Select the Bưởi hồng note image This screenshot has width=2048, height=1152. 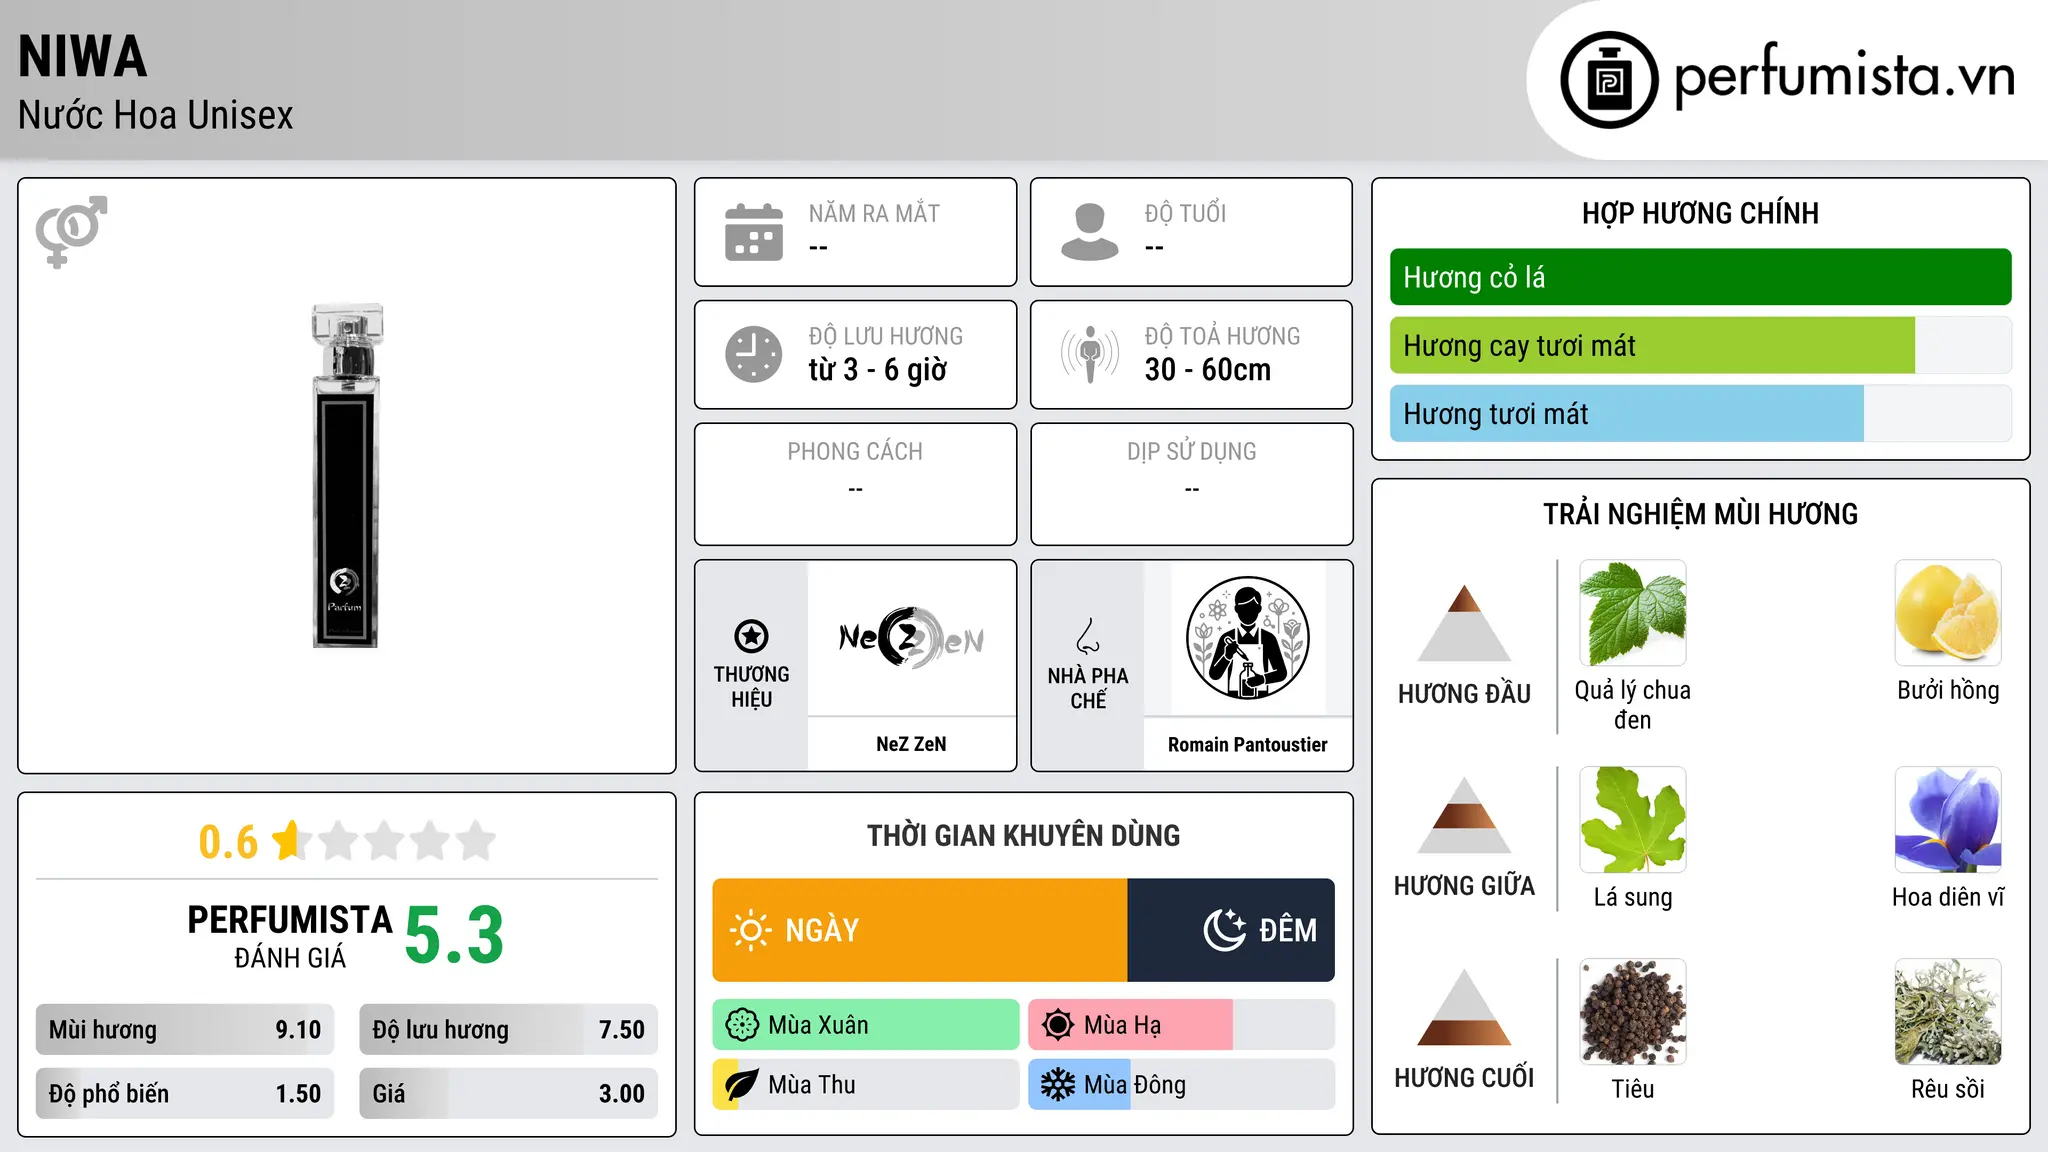1948,613
